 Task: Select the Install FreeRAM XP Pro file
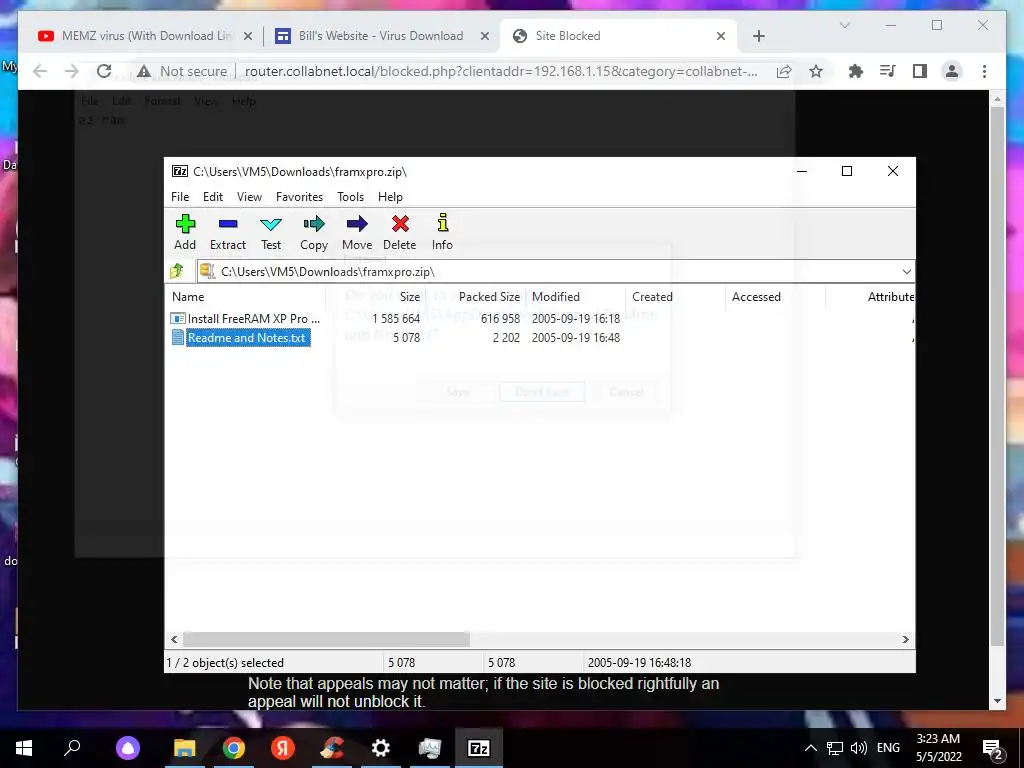(x=246, y=319)
